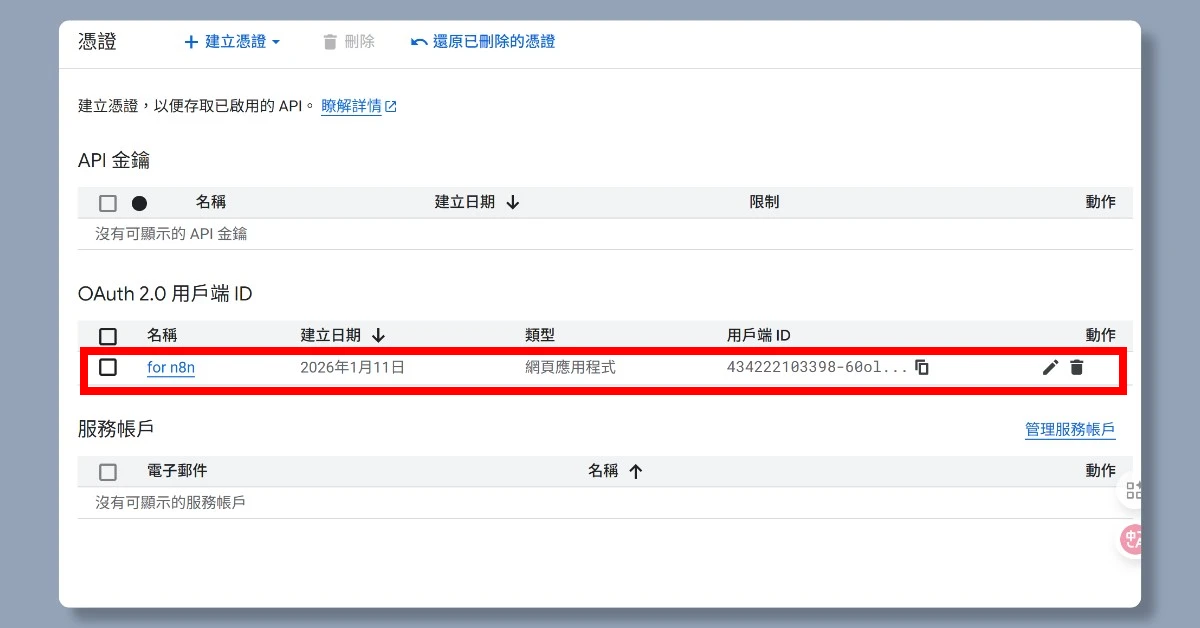Click the undo arrow icon beside 還原已刪除的憑證
Image resolution: width=1200 pixels, height=628 pixels.
tap(419, 42)
